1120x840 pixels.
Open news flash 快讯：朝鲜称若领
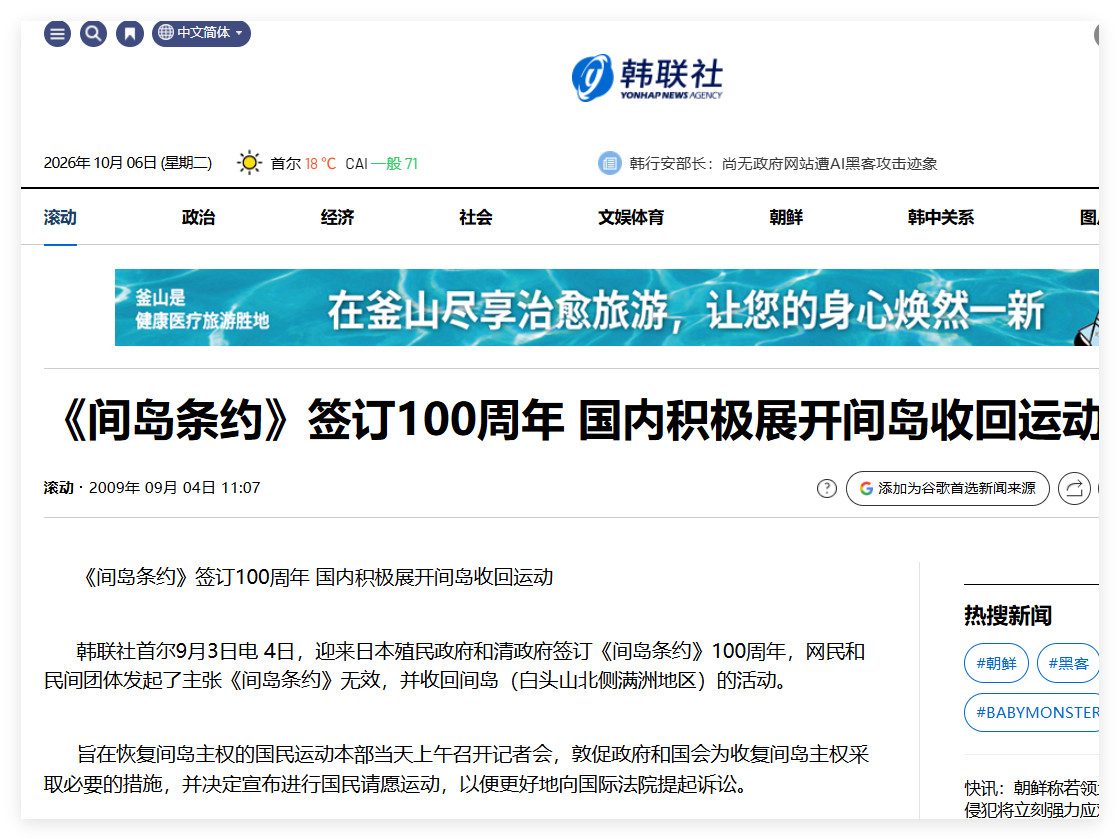click(1031, 799)
